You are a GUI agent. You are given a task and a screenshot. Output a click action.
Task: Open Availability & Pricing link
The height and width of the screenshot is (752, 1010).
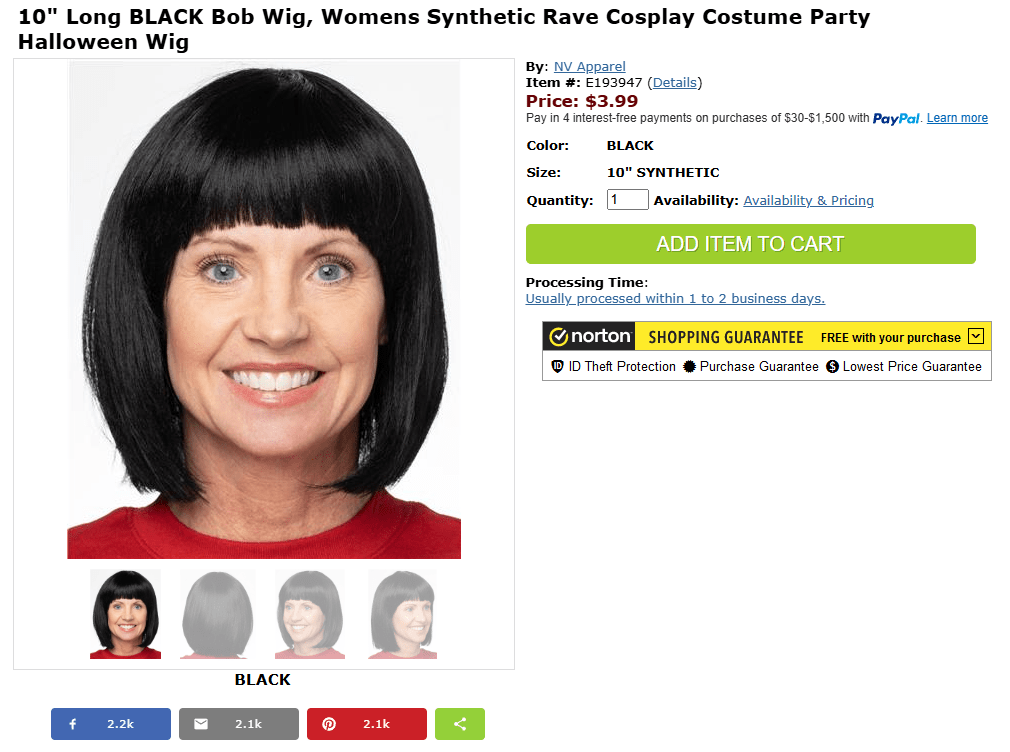(x=808, y=201)
